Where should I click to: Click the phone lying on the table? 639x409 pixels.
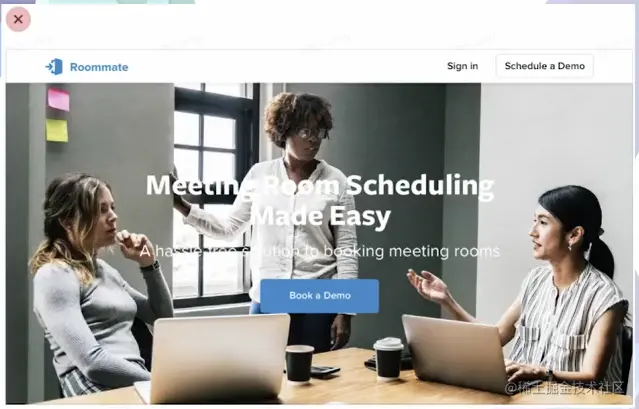click(x=324, y=370)
